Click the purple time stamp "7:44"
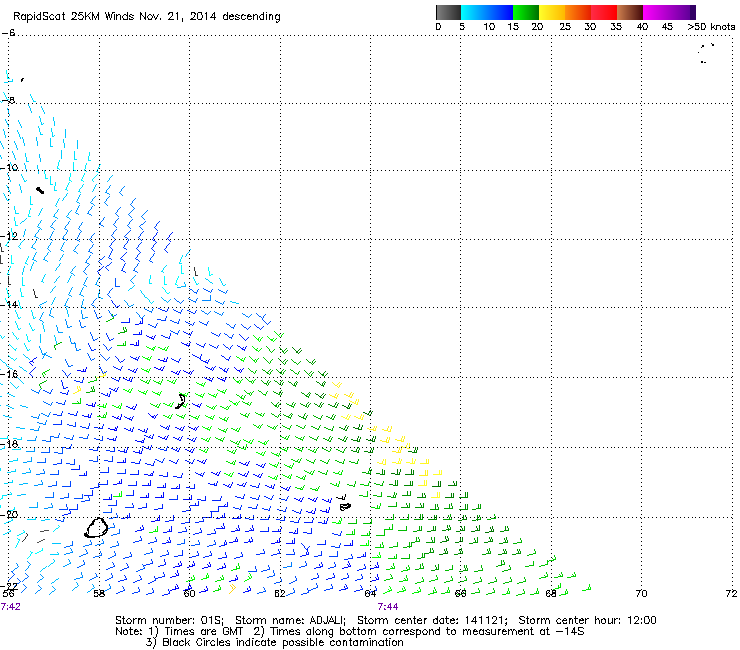The width and height of the screenshot is (740, 650). [388, 607]
